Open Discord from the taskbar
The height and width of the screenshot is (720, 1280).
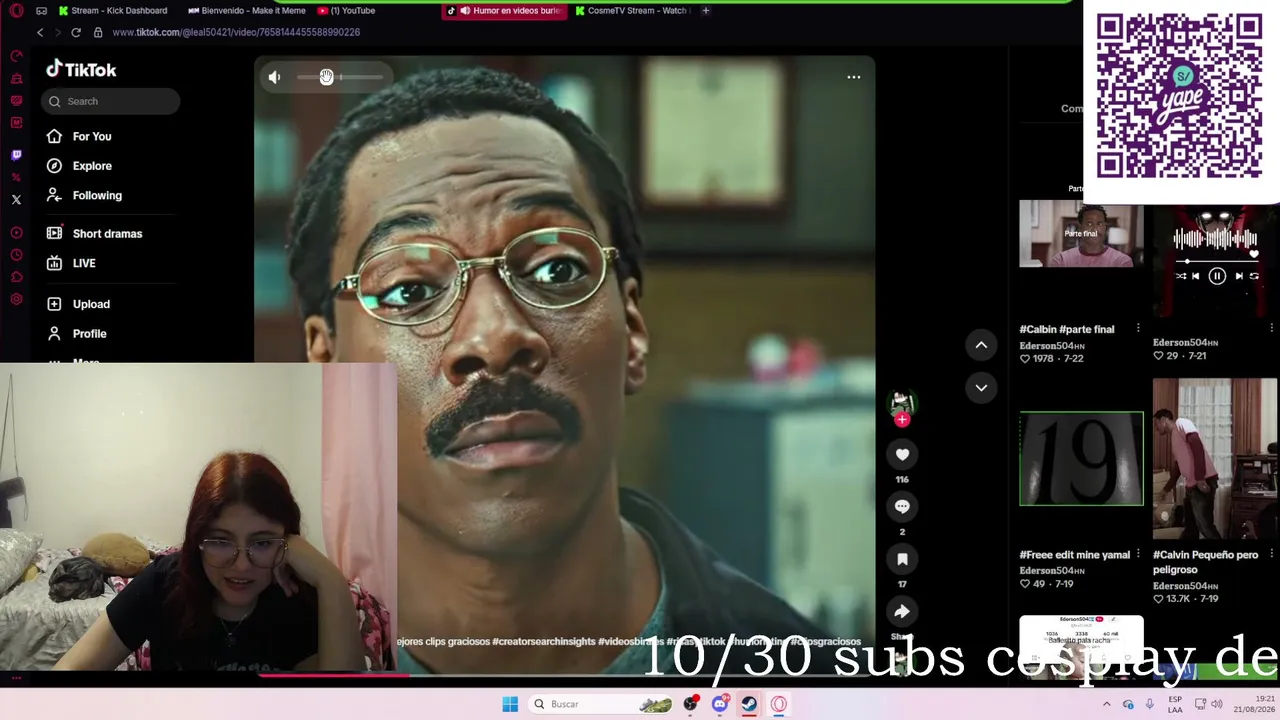719,704
